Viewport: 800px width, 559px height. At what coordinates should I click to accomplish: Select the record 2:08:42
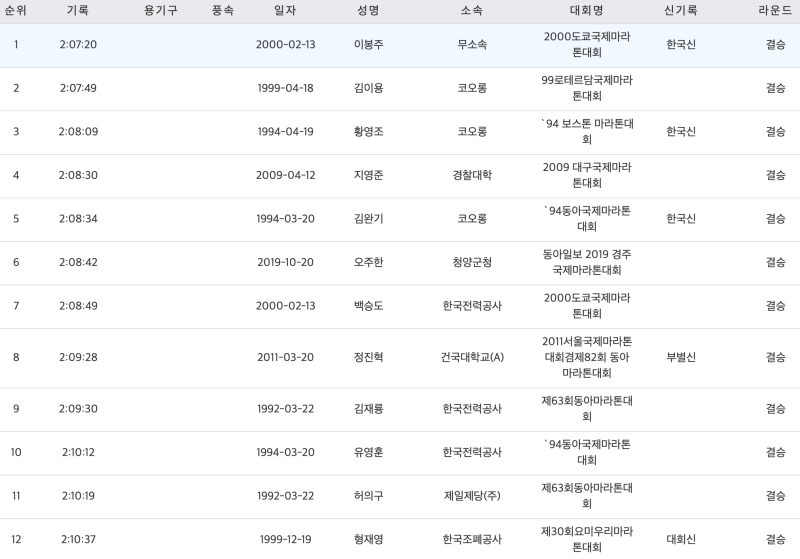point(78,262)
